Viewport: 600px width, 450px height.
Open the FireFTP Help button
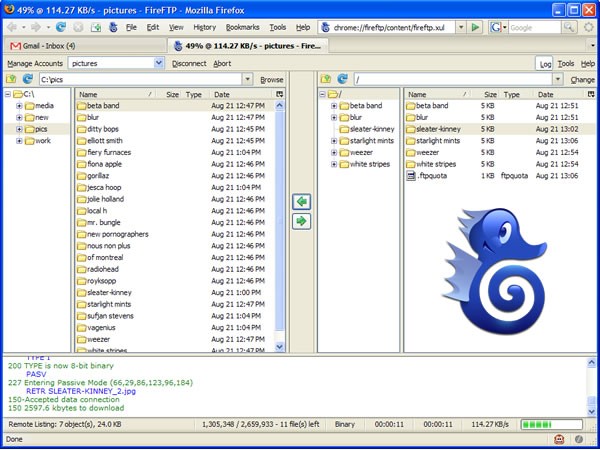coord(588,64)
